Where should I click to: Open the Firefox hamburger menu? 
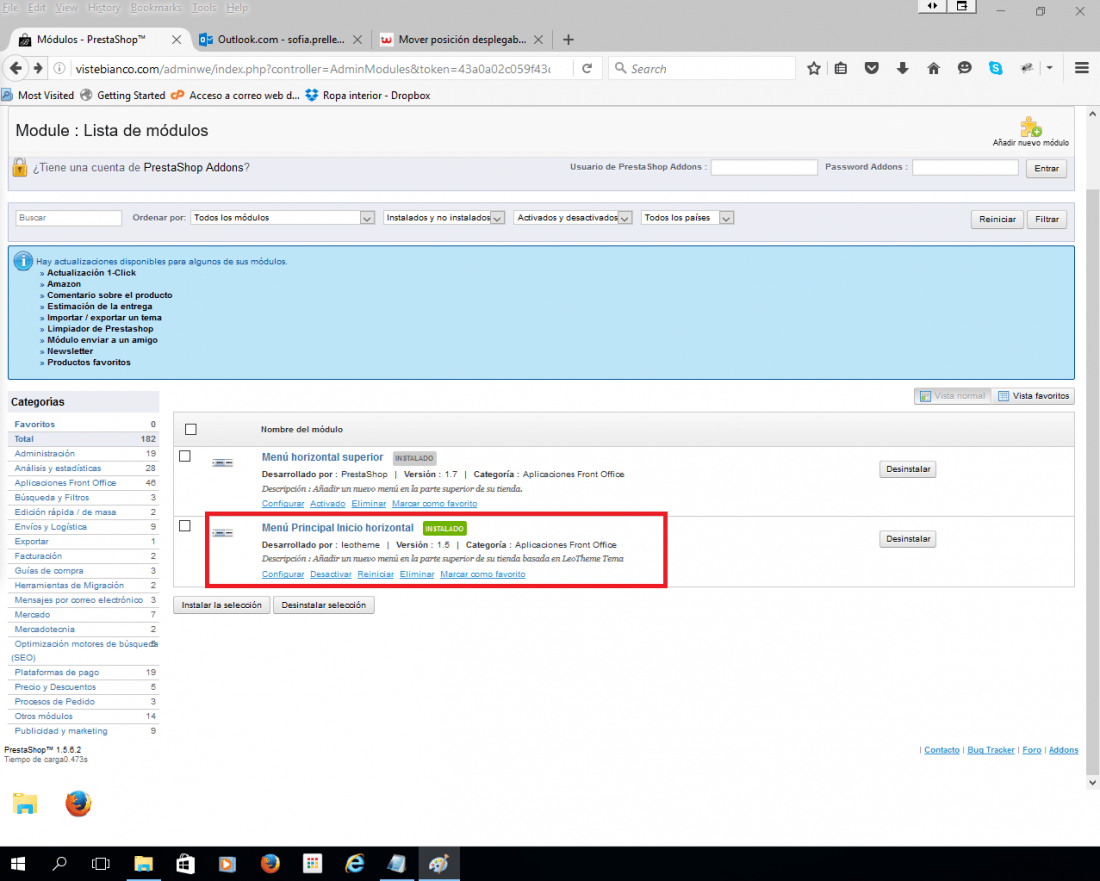point(1081,68)
